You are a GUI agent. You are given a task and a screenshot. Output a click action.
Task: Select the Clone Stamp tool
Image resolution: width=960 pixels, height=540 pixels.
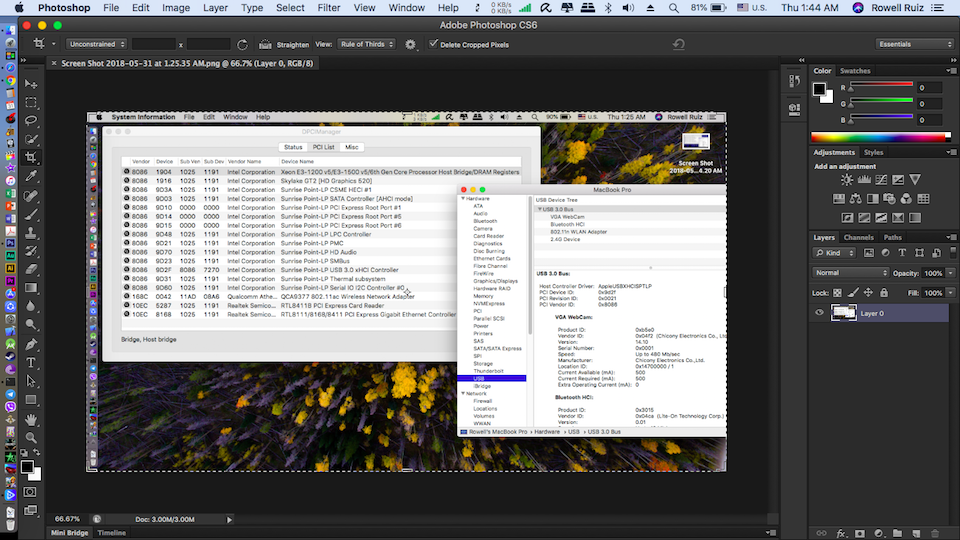(x=31, y=233)
